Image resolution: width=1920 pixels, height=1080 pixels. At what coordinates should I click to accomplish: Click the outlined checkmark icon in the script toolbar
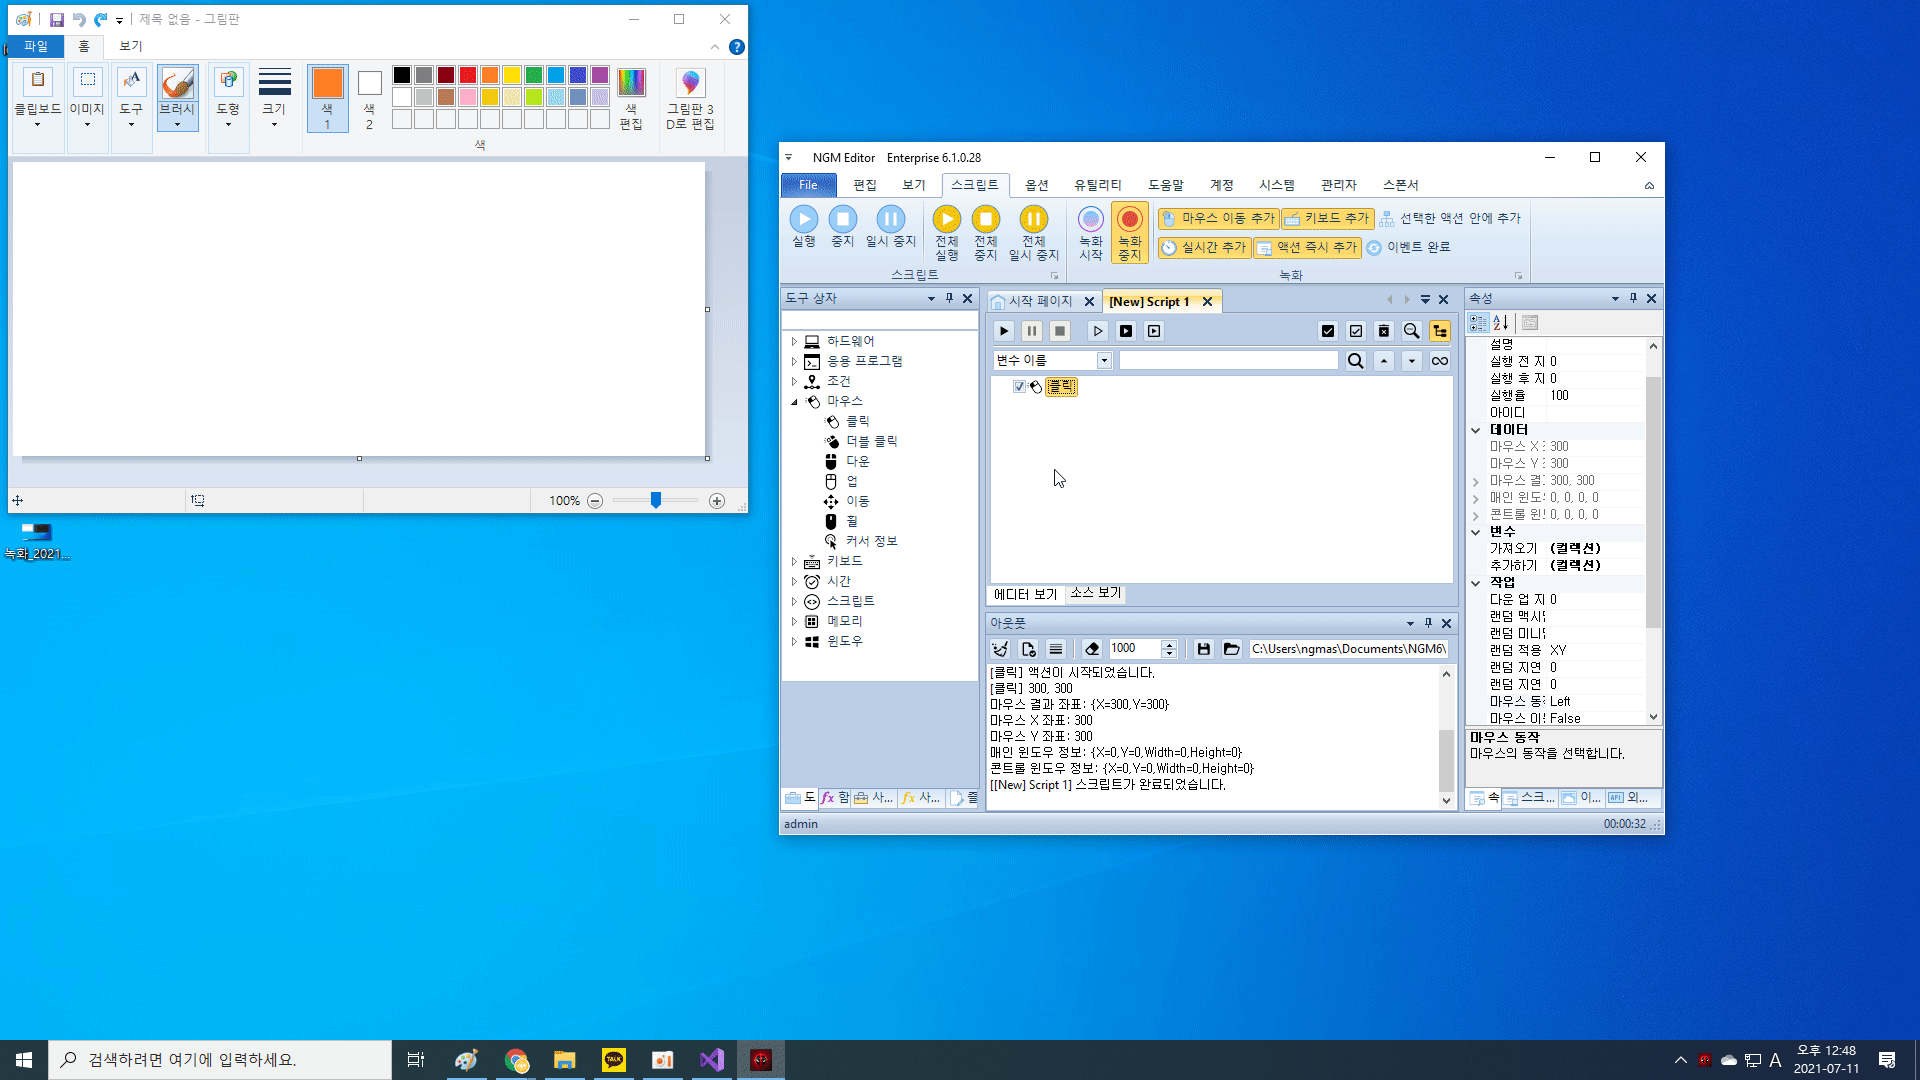click(x=1356, y=331)
